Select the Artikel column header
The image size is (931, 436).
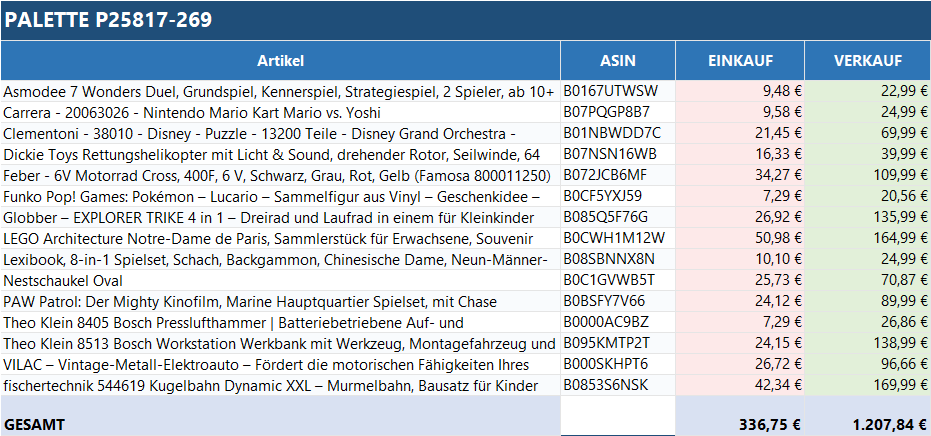[280, 60]
